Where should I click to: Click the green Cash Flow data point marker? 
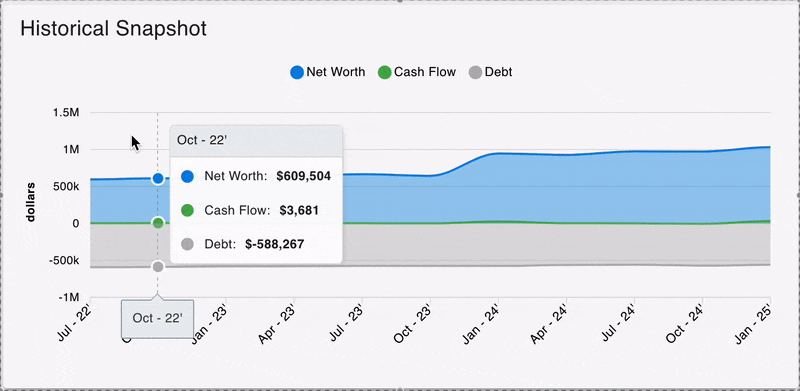158,223
